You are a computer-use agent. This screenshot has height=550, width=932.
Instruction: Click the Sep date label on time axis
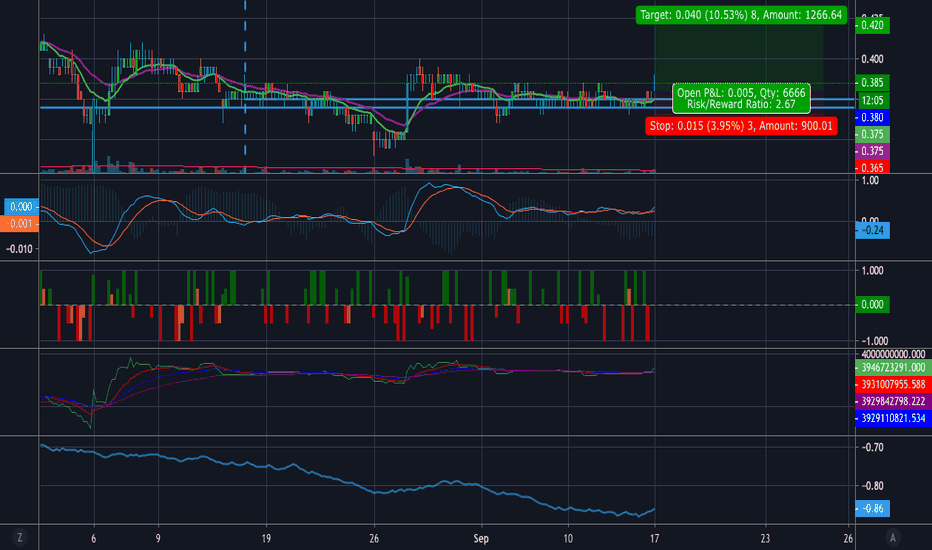[481, 538]
